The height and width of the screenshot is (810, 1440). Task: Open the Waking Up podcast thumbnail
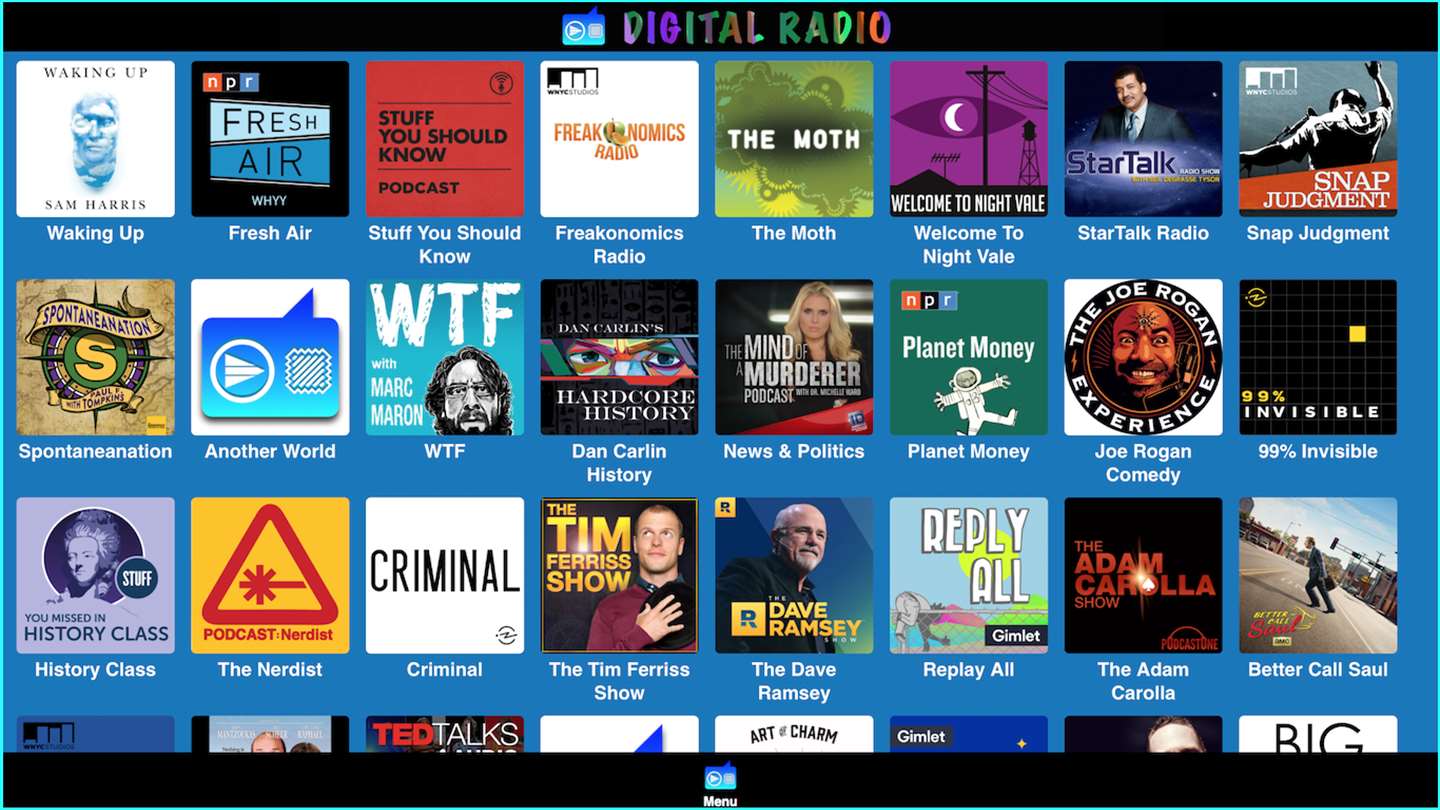[x=95, y=139]
